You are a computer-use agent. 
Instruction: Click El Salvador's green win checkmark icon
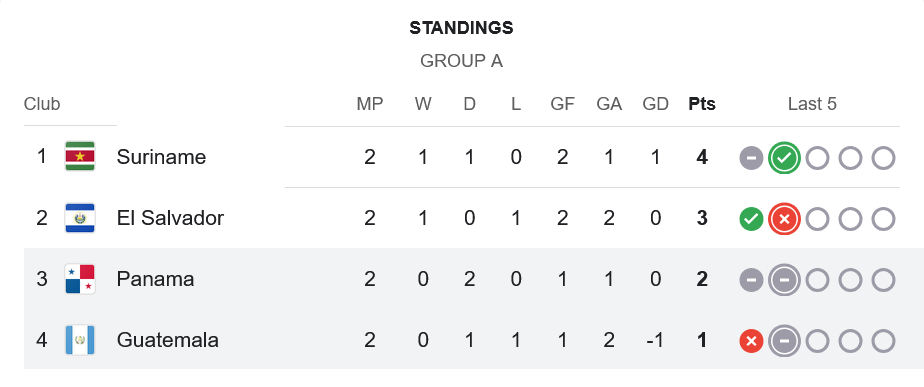point(751,219)
